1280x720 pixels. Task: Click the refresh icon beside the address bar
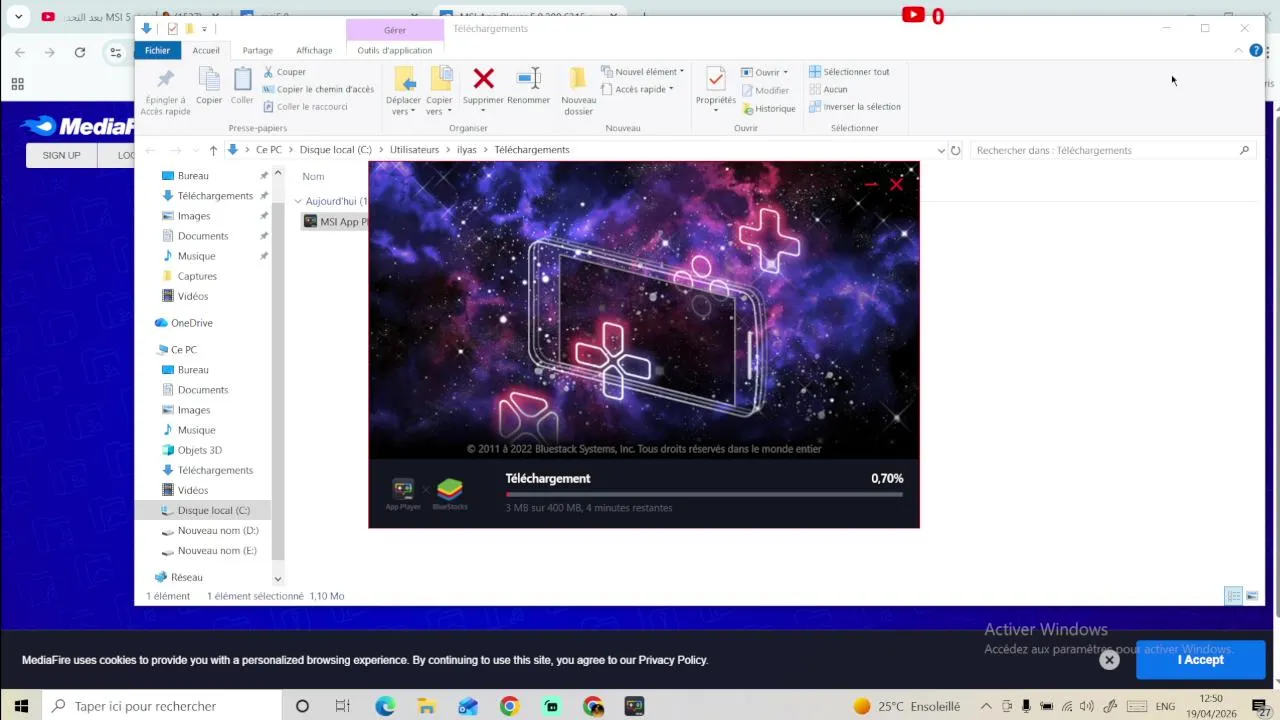956,150
